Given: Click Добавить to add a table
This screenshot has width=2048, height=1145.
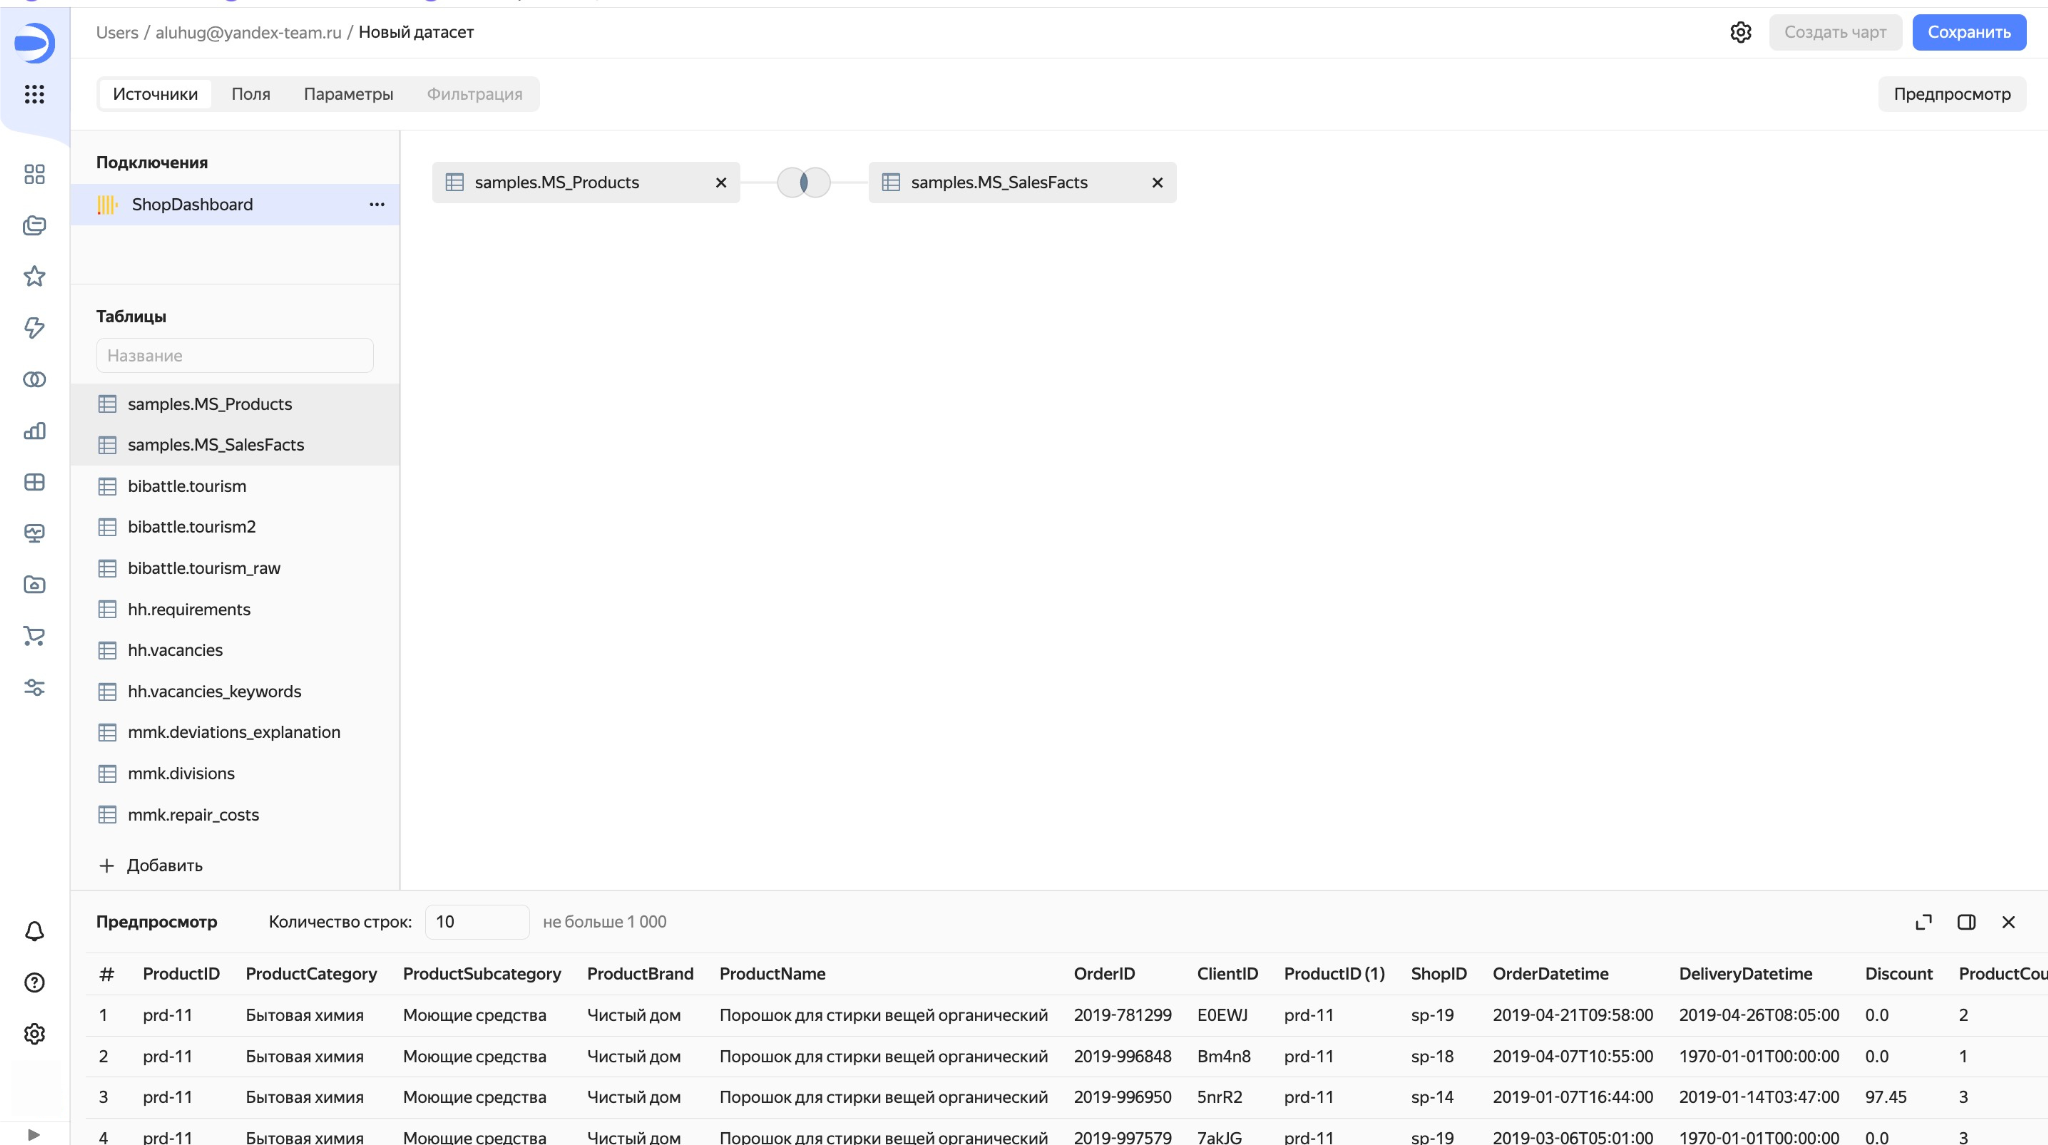Looking at the screenshot, I should tap(150, 865).
